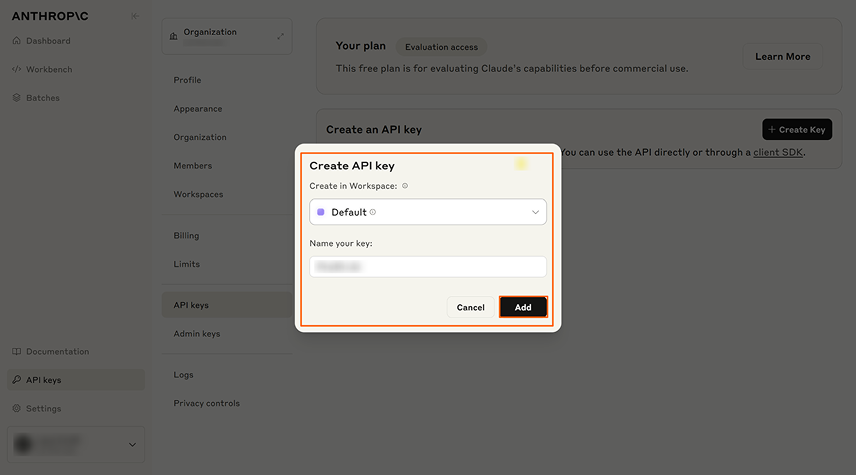Select API keys in settings menu
The height and width of the screenshot is (475, 856).
(x=227, y=305)
